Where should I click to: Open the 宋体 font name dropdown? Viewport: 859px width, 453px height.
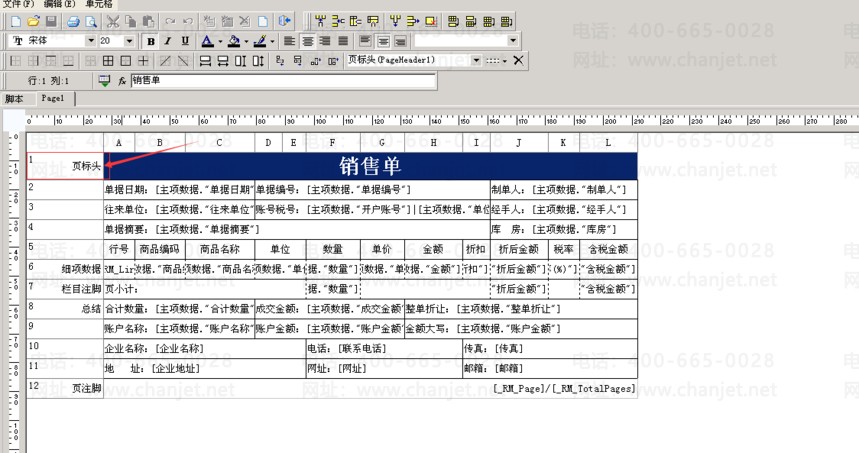[90, 41]
